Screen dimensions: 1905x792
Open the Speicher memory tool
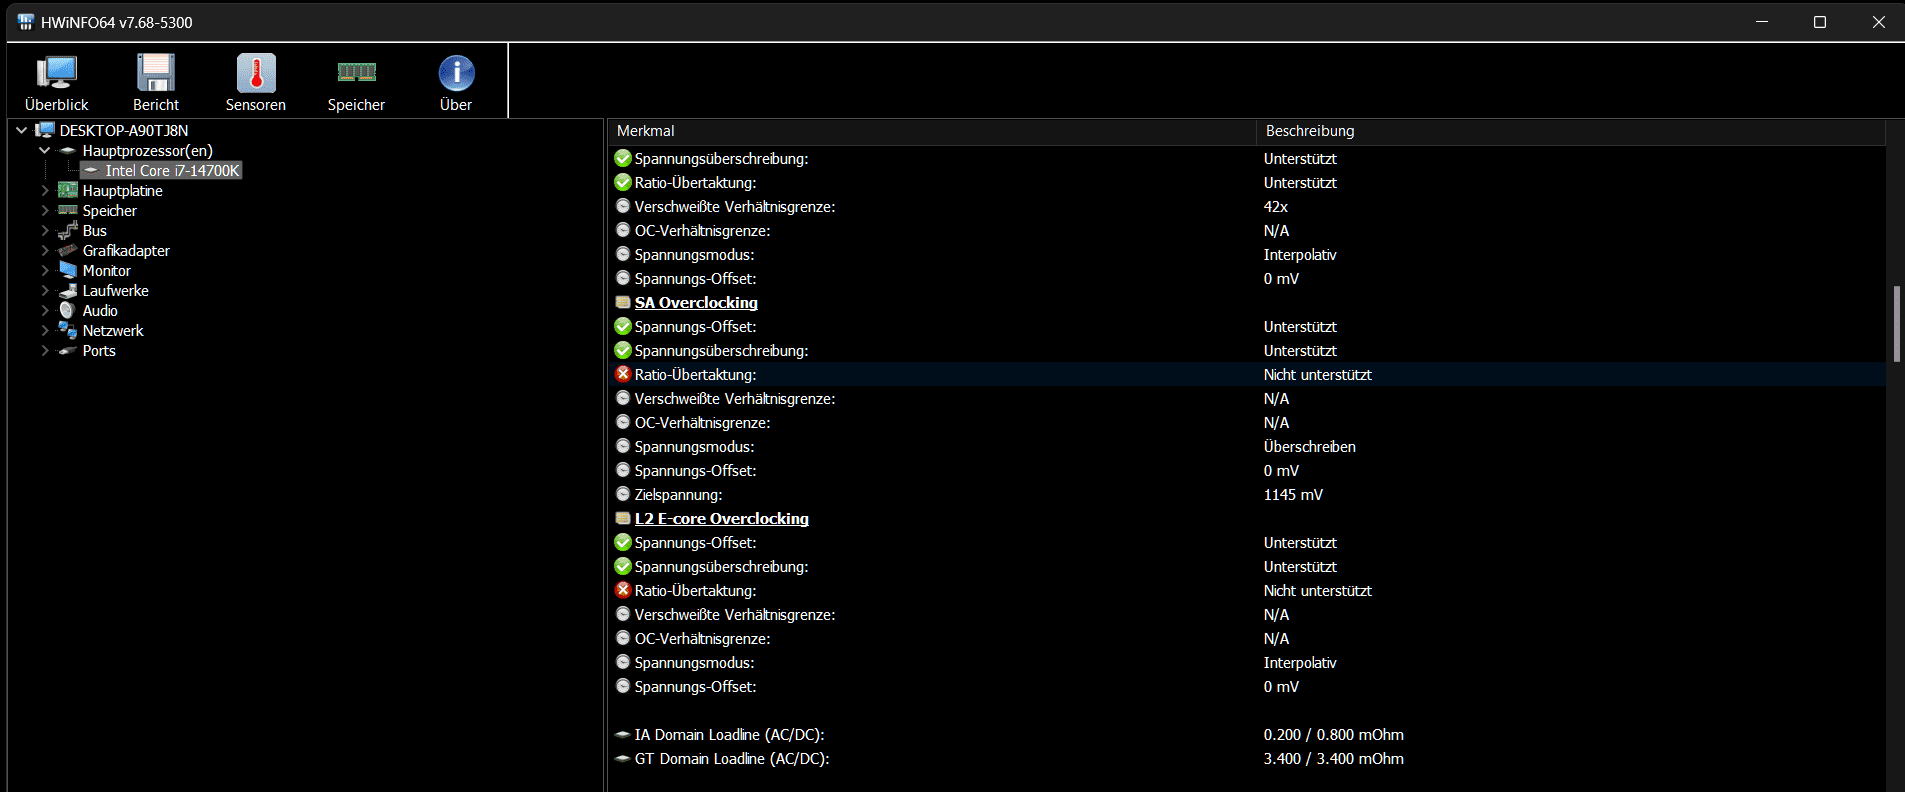pos(356,82)
